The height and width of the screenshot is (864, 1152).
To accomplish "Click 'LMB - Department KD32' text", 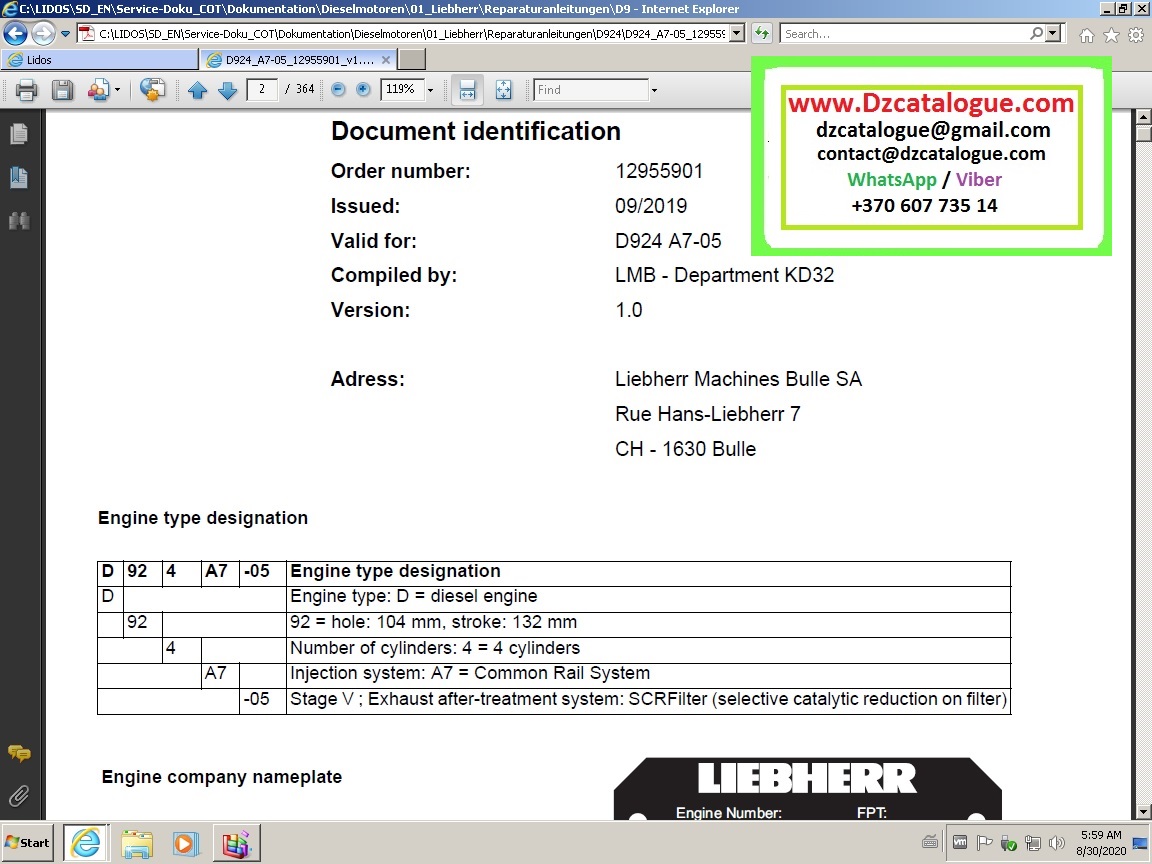I will [724, 275].
